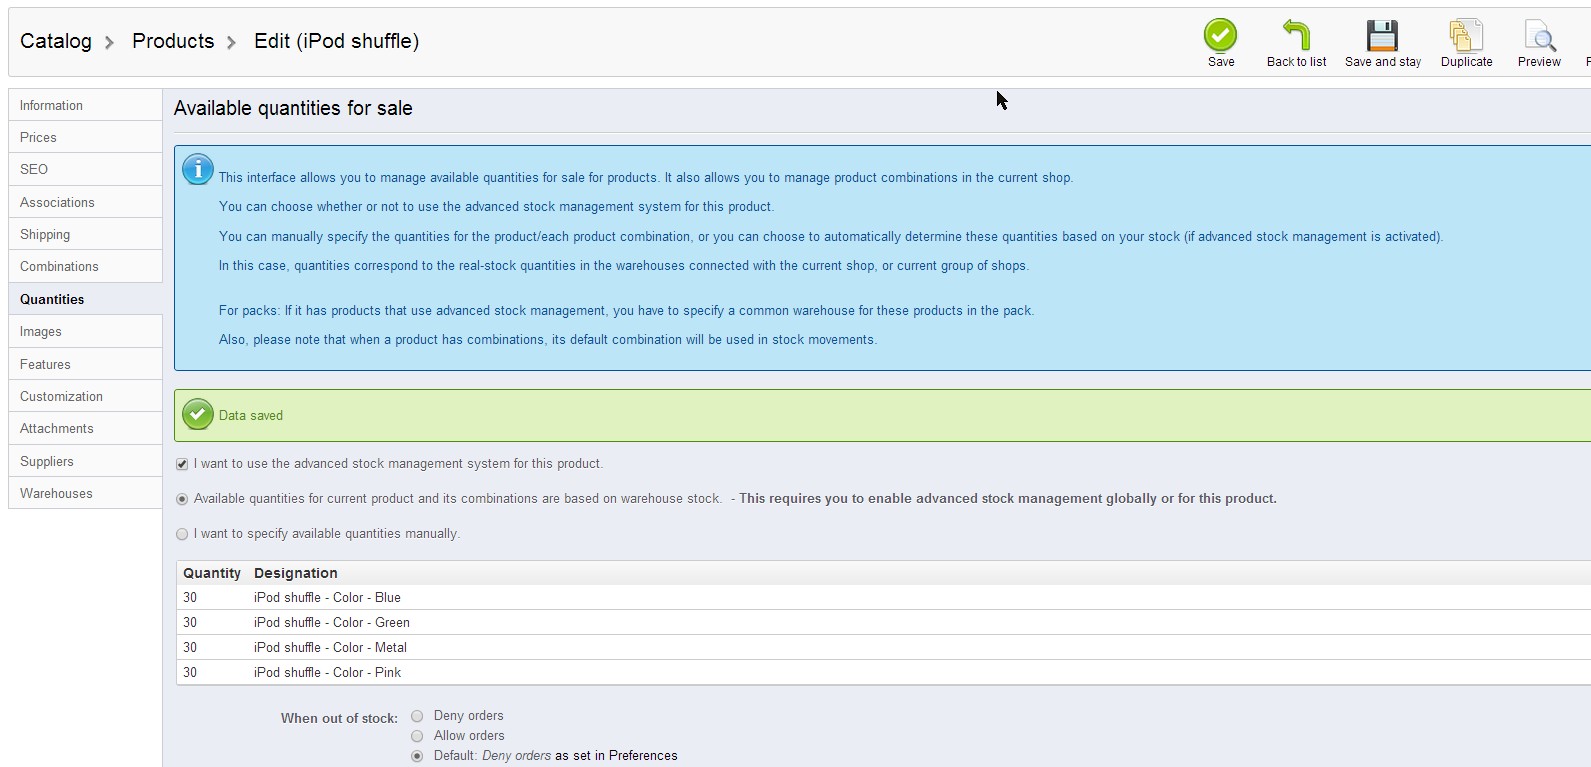This screenshot has height=767, width=1591.
Task: Click the Catalog breadcrumb link
Action: (56, 41)
